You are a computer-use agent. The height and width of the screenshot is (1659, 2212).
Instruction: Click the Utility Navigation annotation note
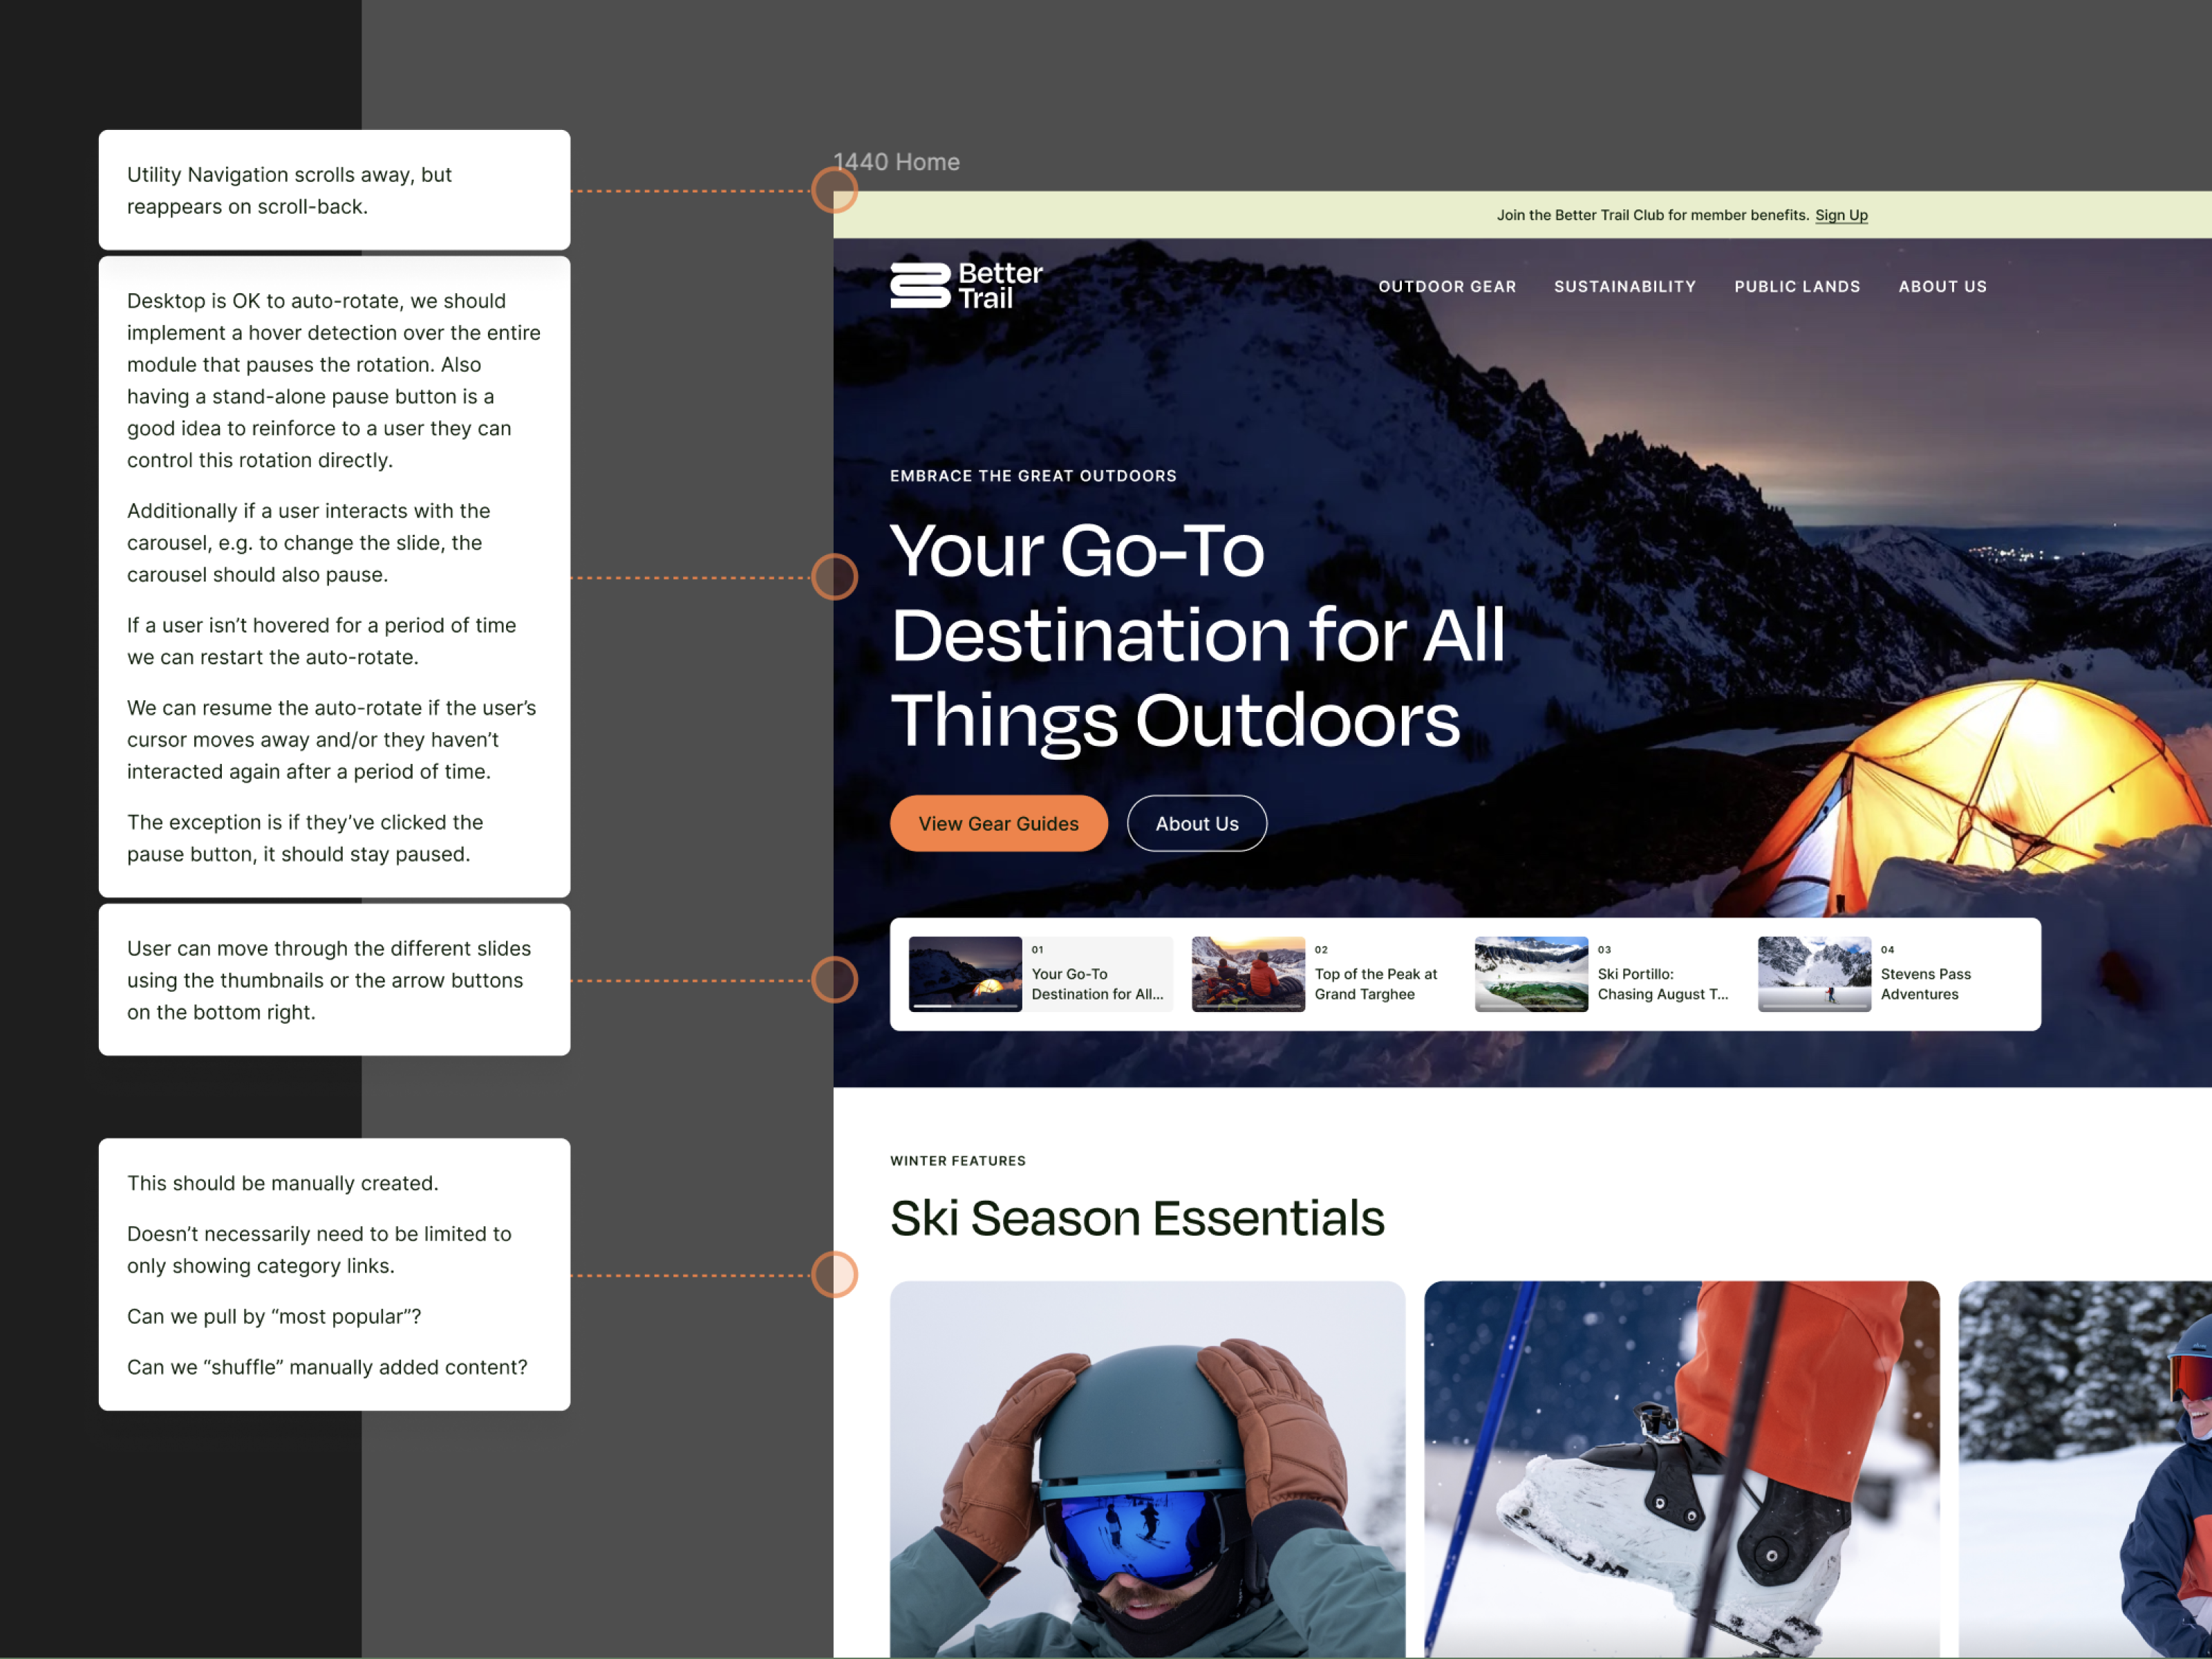(x=334, y=190)
